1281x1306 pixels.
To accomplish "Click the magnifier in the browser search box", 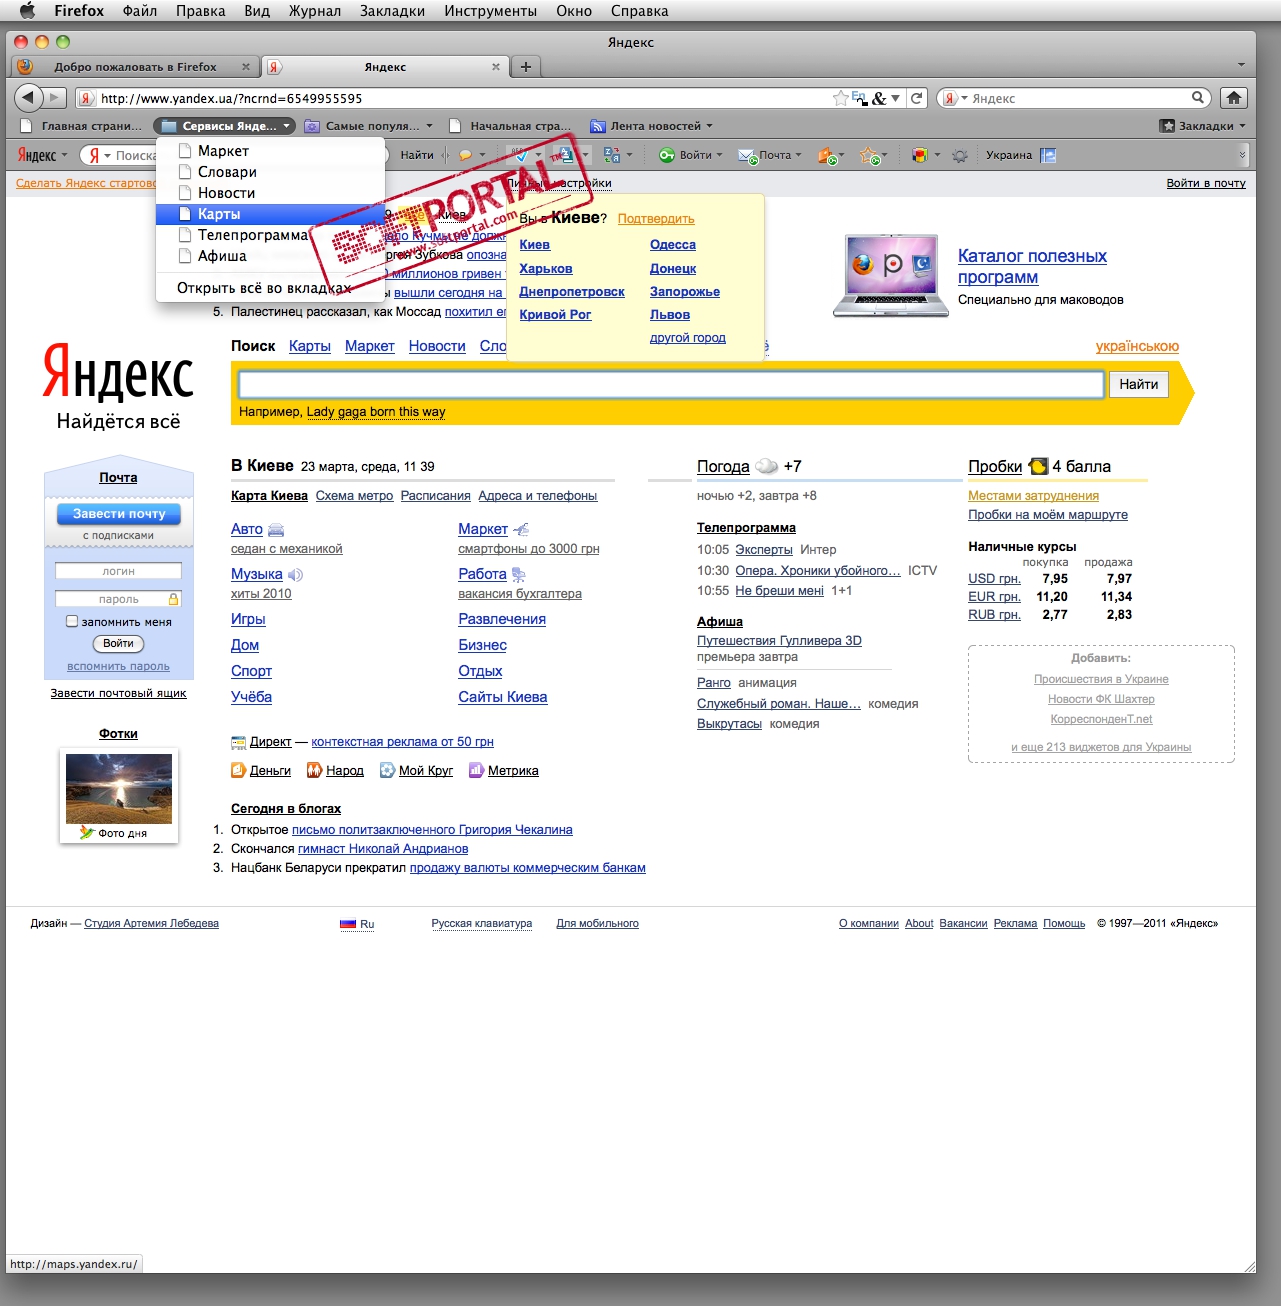I will (1198, 98).
